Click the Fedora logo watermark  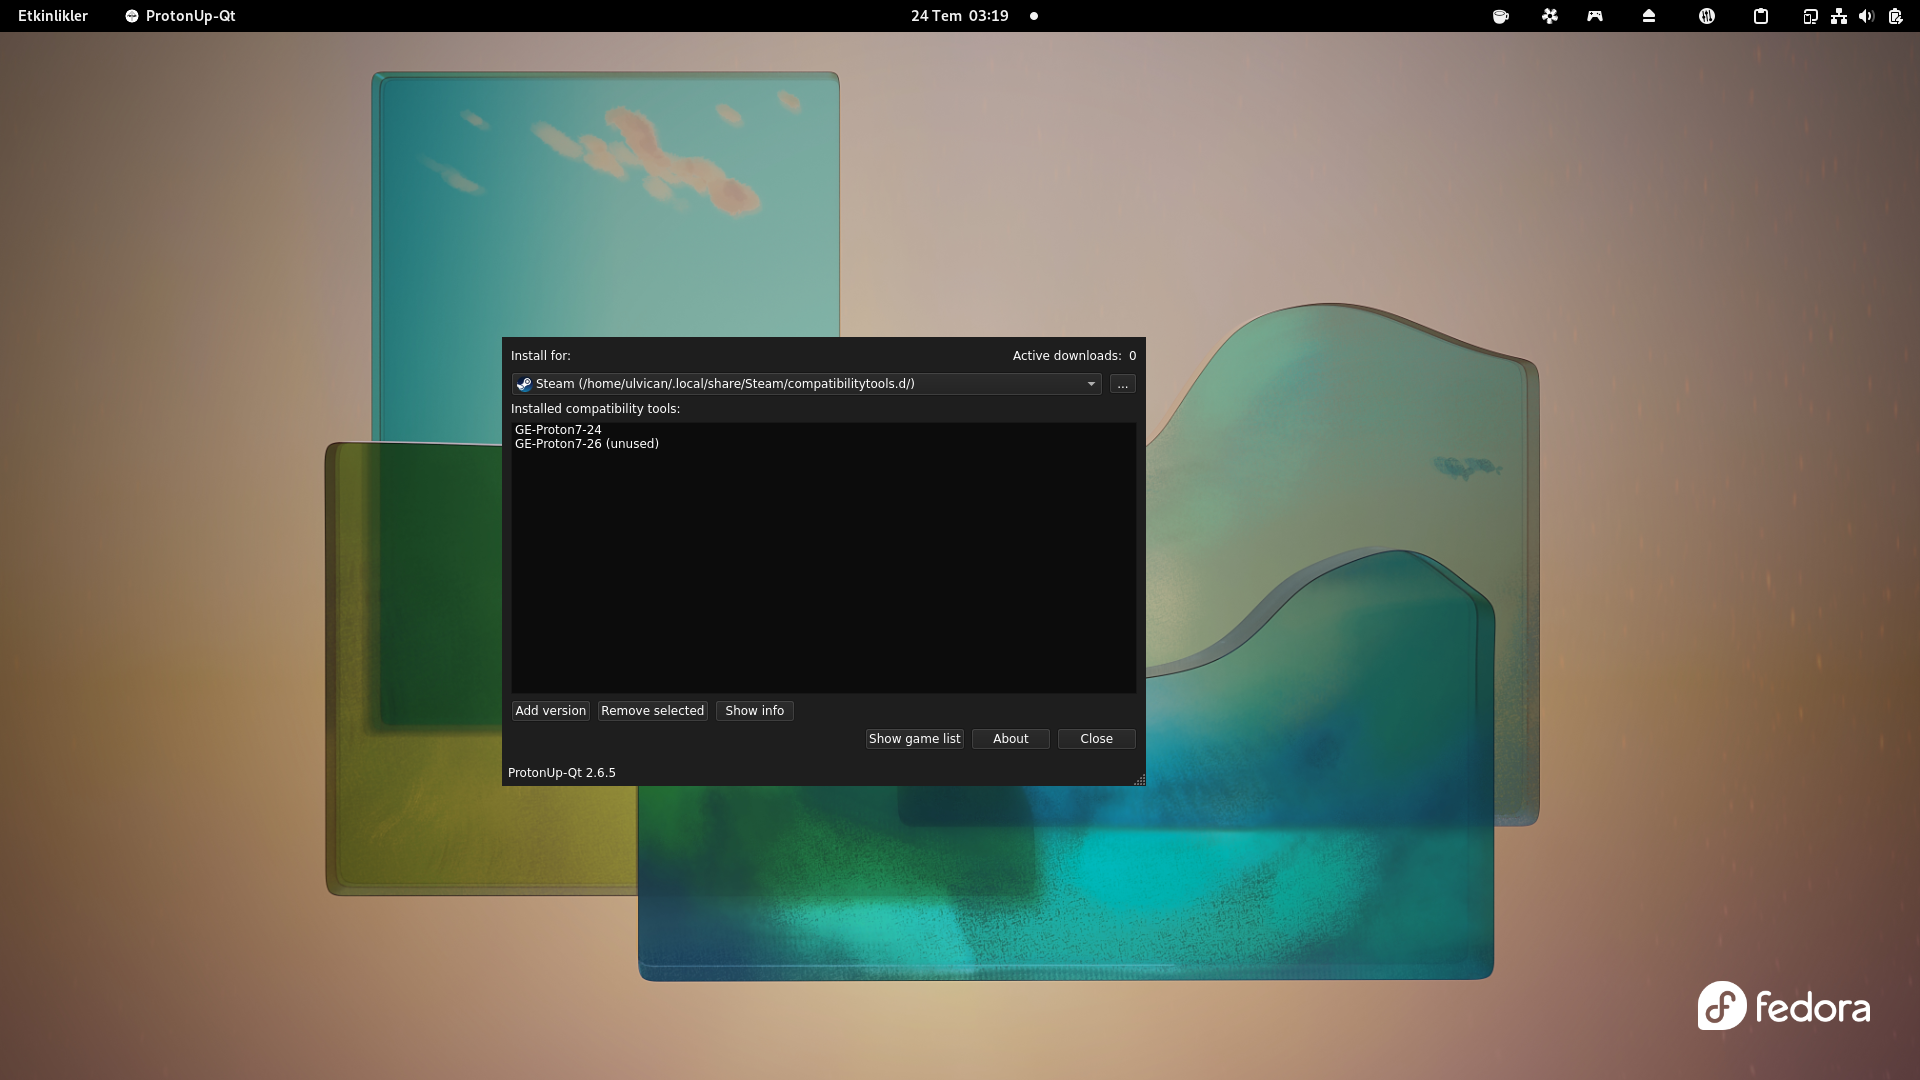pos(1783,1006)
